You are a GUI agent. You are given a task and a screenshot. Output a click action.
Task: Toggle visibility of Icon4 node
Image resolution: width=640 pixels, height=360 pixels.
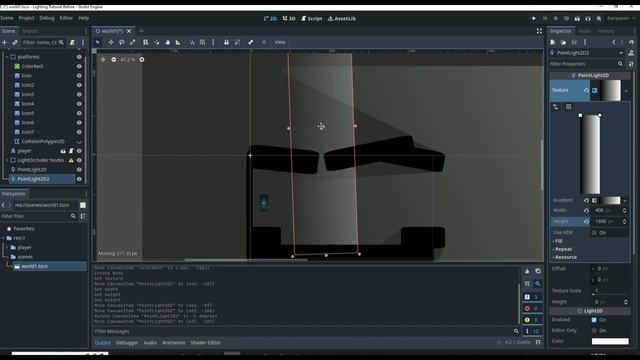click(x=79, y=104)
